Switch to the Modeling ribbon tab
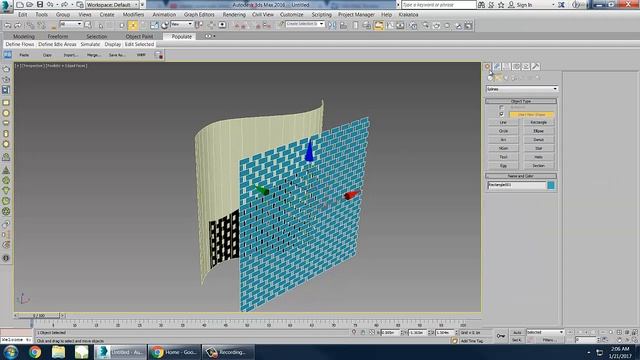 click(x=24, y=36)
